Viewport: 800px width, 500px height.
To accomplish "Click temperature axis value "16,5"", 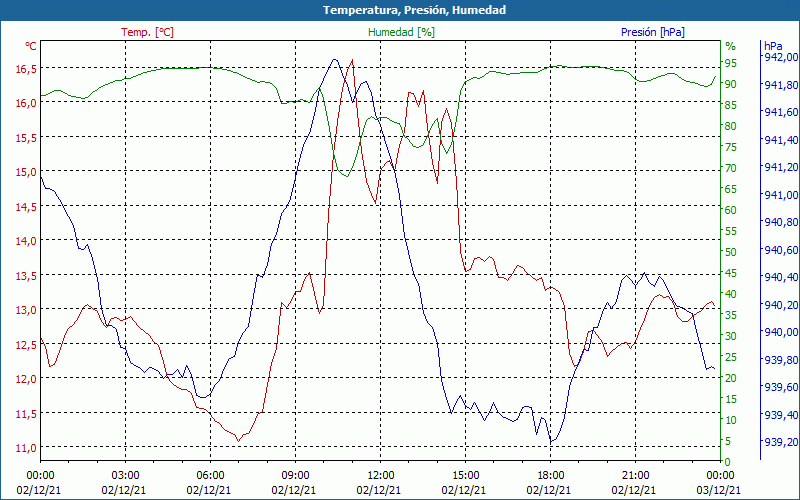I will point(27,70).
